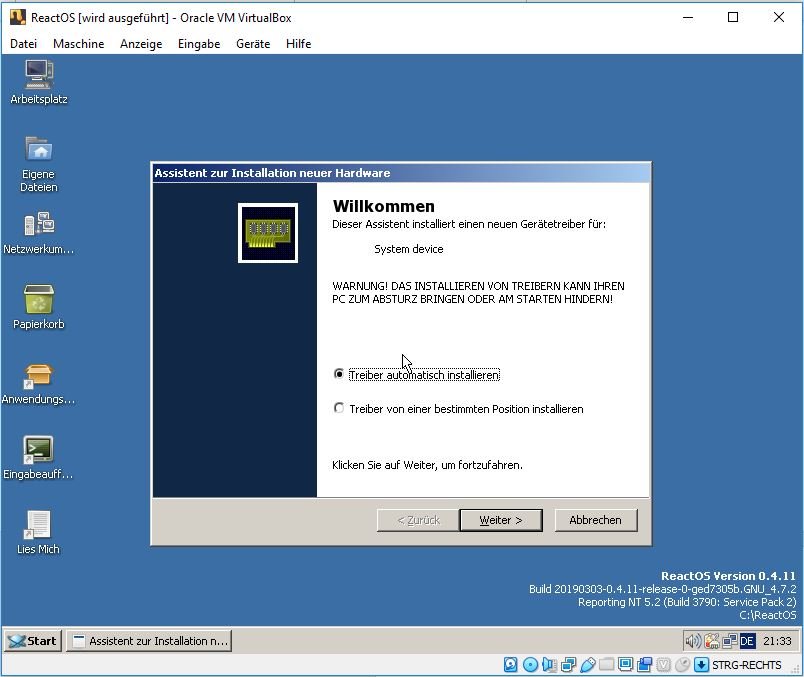Click the VirtualBox optical disc icon
This screenshot has height=677, width=804.
(x=530, y=665)
